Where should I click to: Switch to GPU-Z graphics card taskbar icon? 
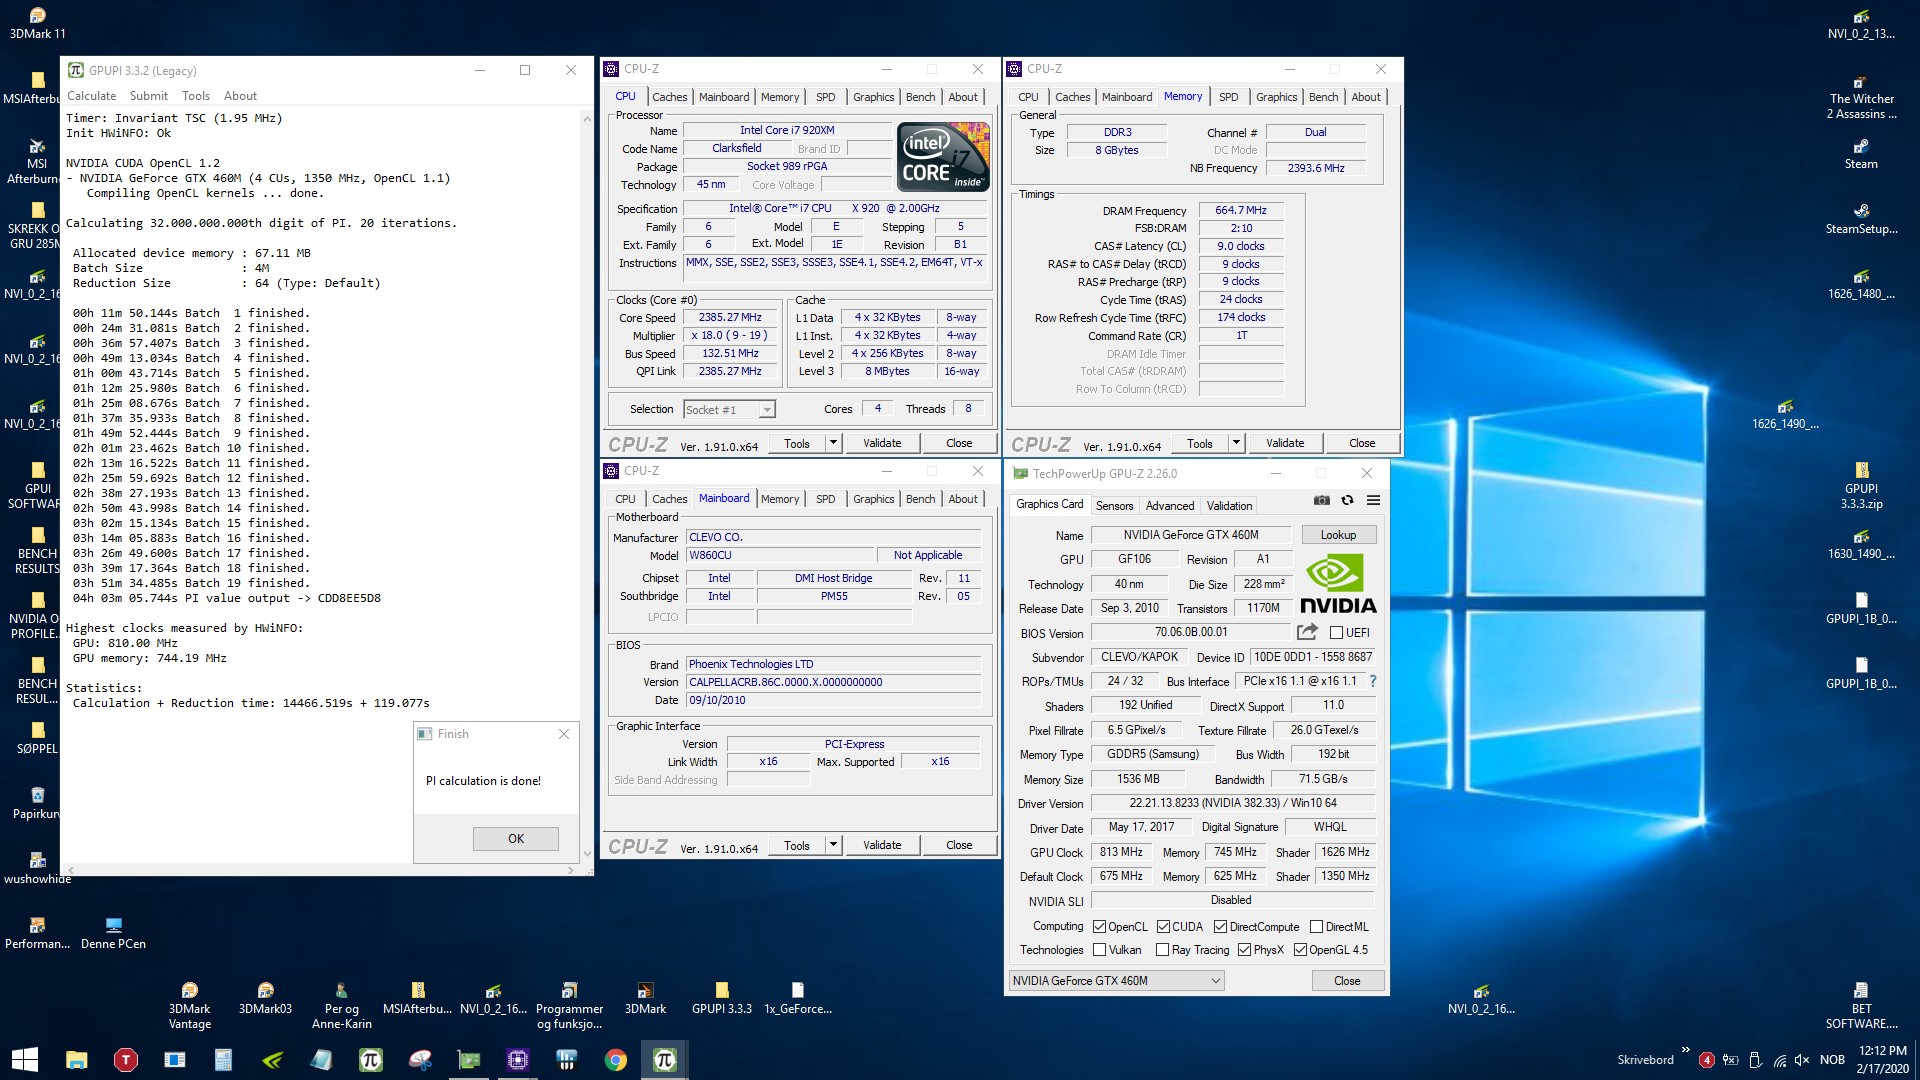(x=469, y=1060)
